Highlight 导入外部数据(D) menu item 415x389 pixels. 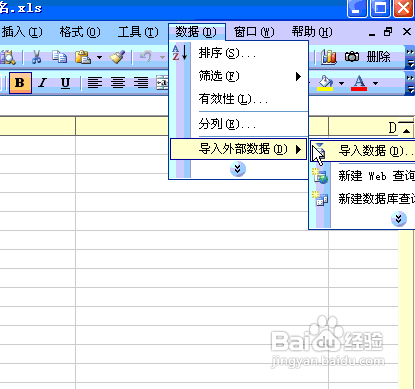pos(238,149)
